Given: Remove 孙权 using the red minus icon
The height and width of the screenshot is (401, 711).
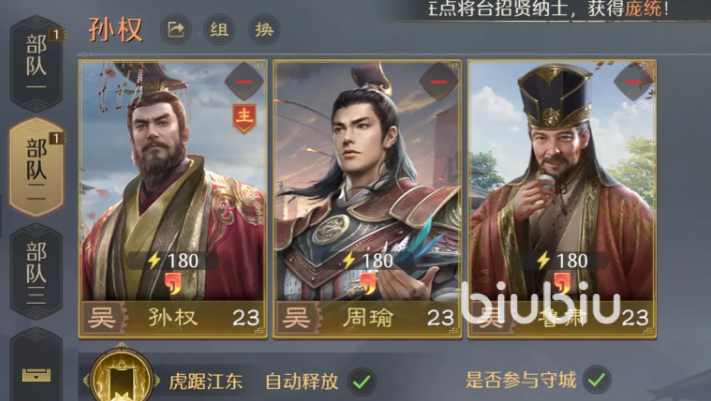Looking at the screenshot, I should (244, 82).
